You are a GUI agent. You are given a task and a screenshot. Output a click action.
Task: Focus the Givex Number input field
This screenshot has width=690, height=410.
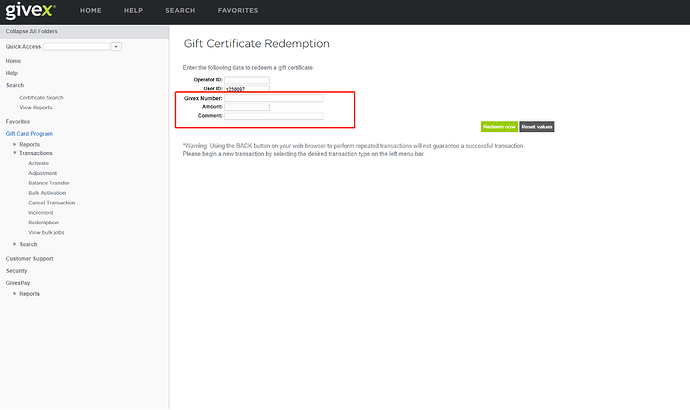pos(274,99)
